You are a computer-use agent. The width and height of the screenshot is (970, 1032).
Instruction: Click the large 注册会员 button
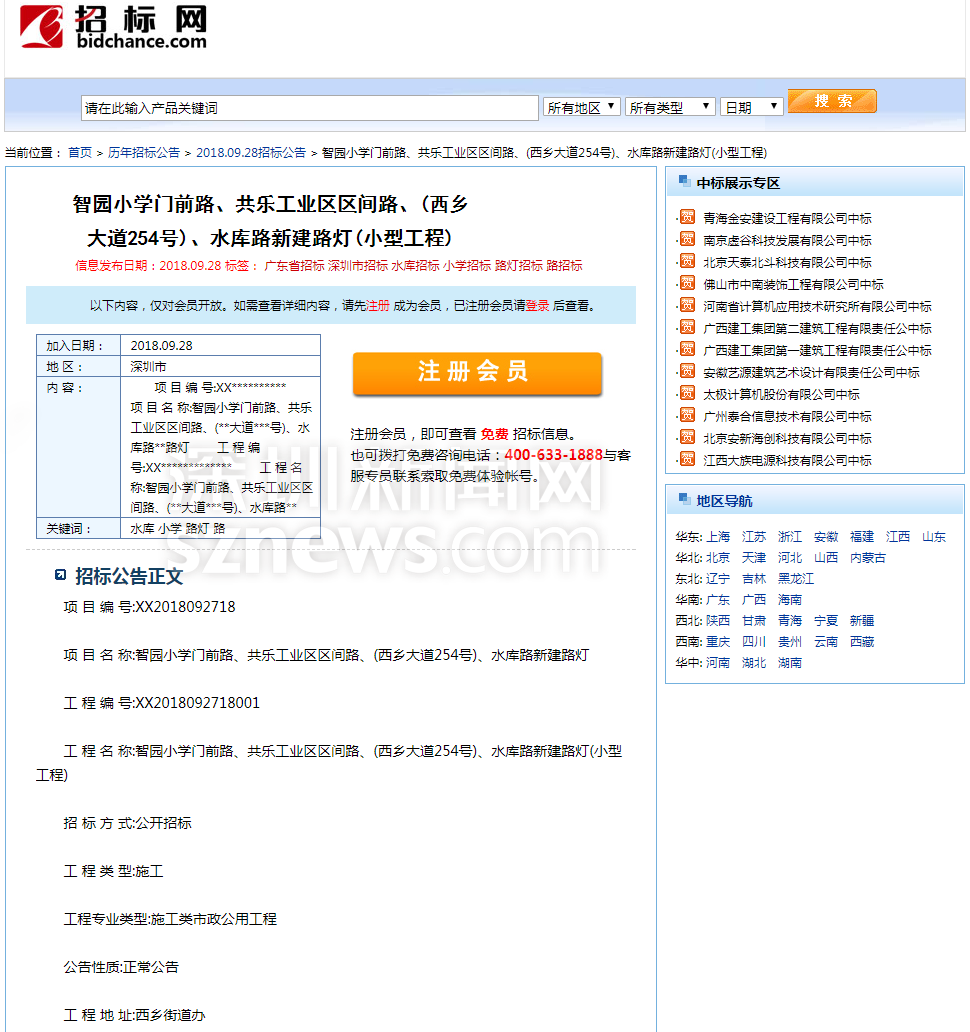[477, 373]
